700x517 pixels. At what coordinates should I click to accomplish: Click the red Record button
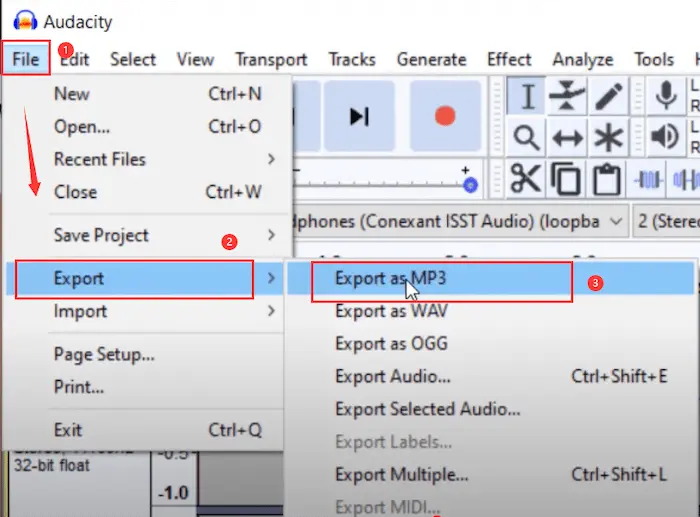click(445, 116)
